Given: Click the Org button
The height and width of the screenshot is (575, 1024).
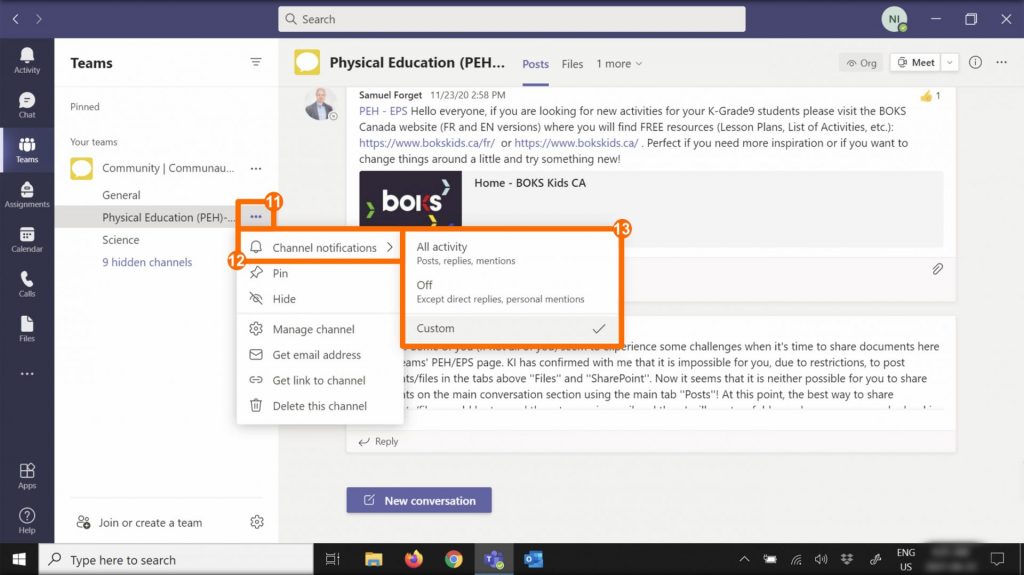Looking at the screenshot, I should (x=861, y=63).
